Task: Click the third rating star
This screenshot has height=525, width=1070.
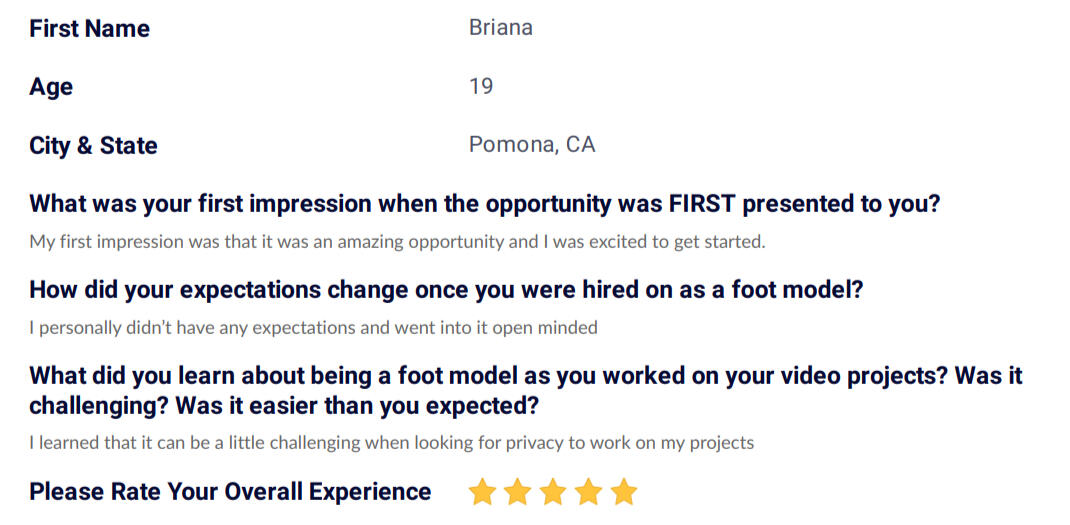Action: click(x=553, y=492)
